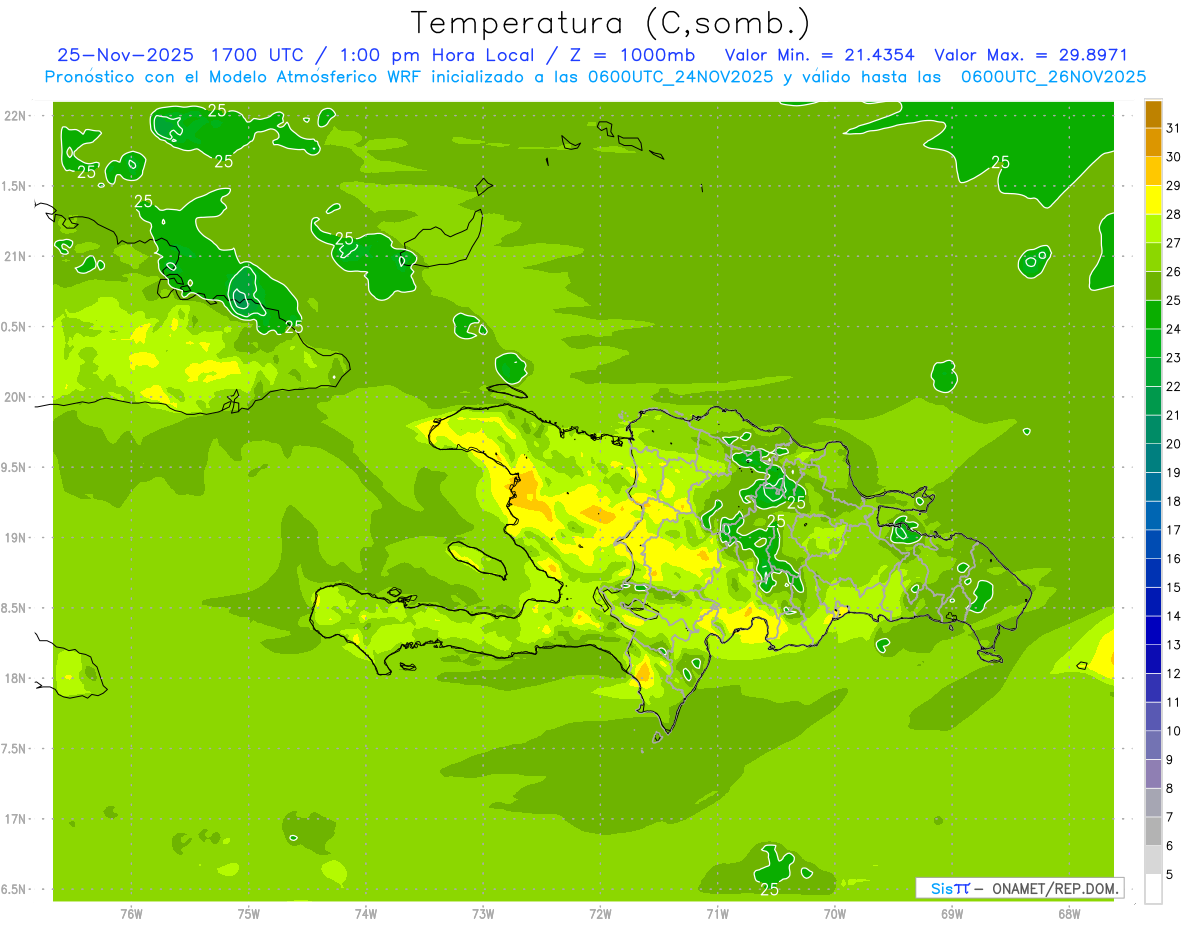Click the orange legend segment above 31
1200x927 pixels.
[x=1153, y=115]
